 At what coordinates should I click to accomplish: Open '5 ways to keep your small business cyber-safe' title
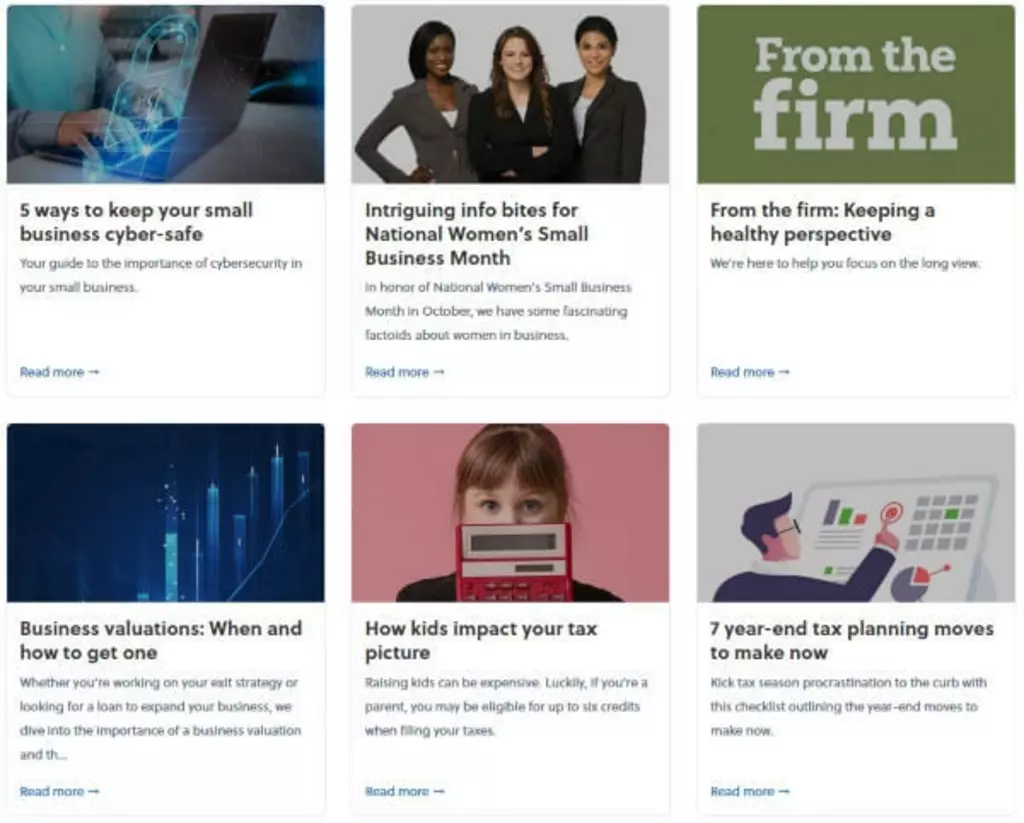pos(136,222)
